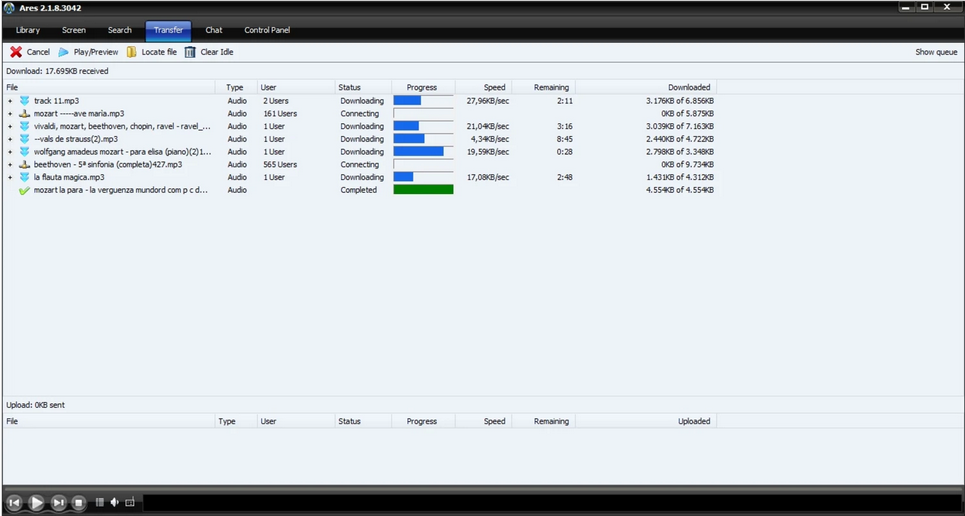965x516 pixels.
Task: Open the Chat tab
Action: [x=214, y=30]
